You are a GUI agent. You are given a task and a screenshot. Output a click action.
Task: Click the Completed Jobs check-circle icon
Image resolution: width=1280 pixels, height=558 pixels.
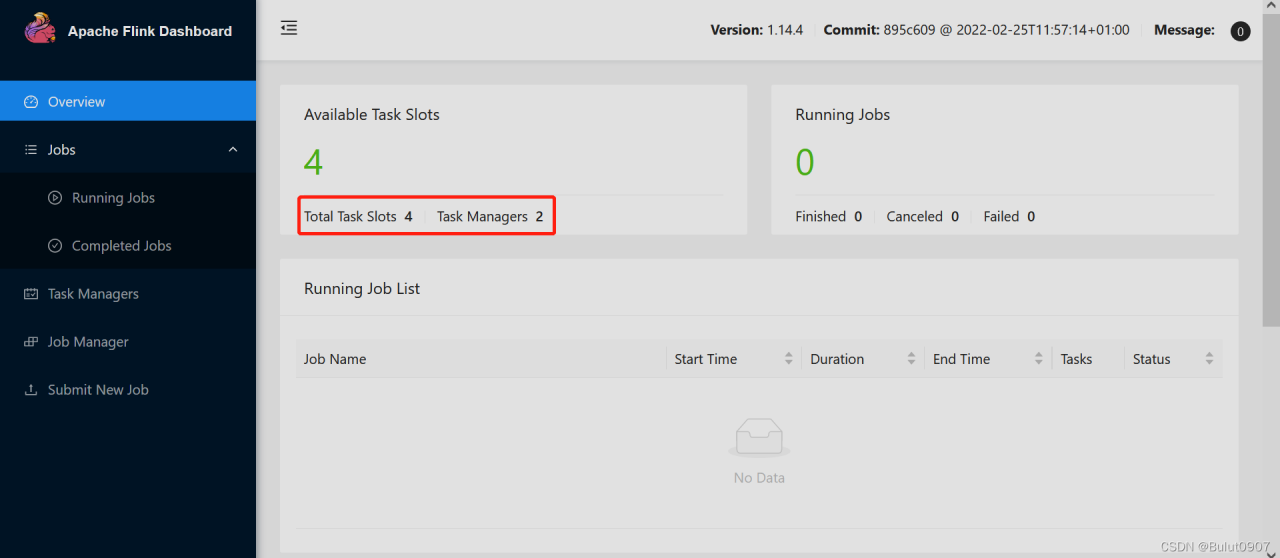(x=55, y=246)
